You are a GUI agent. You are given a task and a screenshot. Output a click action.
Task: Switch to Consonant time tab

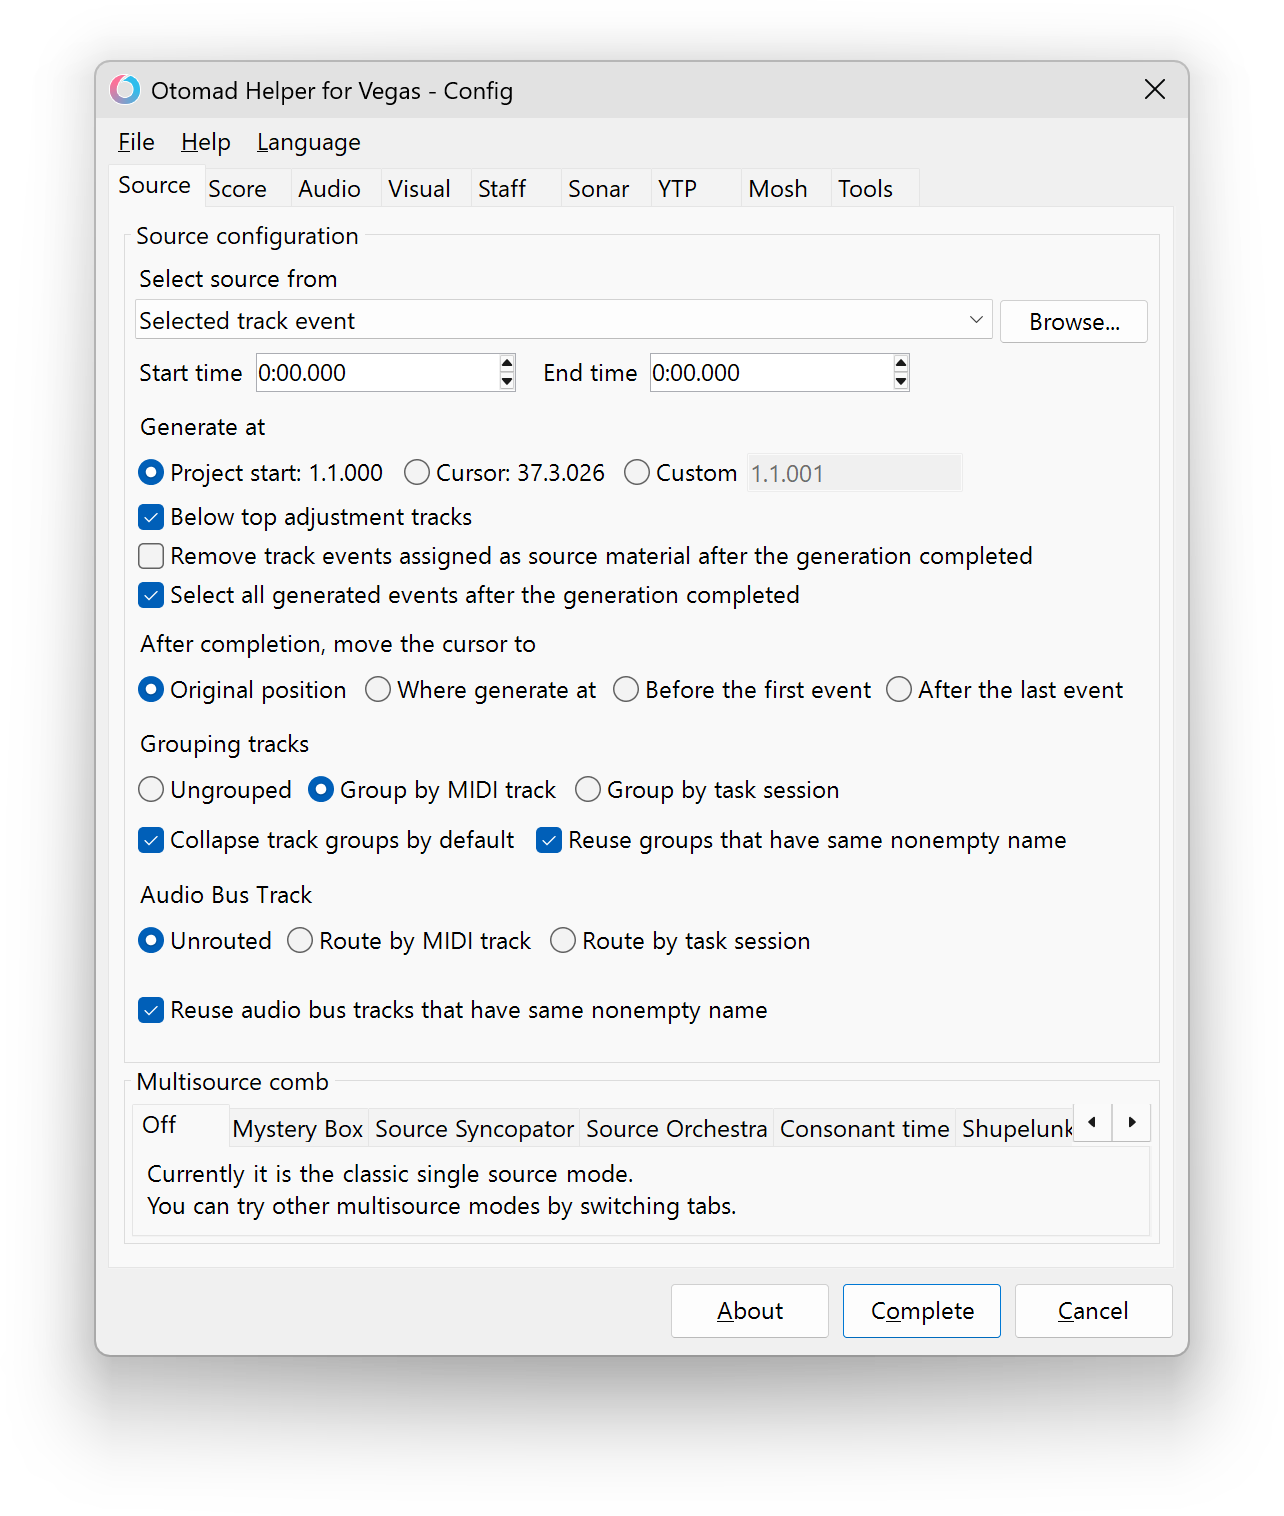click(x=864, y=1129)
